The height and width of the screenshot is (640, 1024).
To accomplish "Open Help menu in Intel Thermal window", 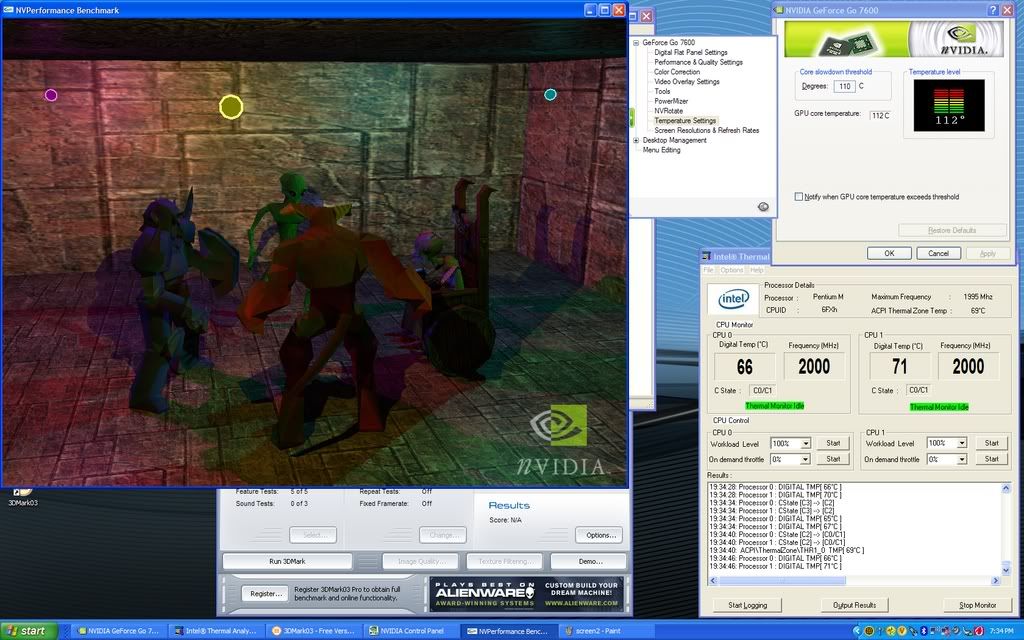I will click(x=756, y=270).
